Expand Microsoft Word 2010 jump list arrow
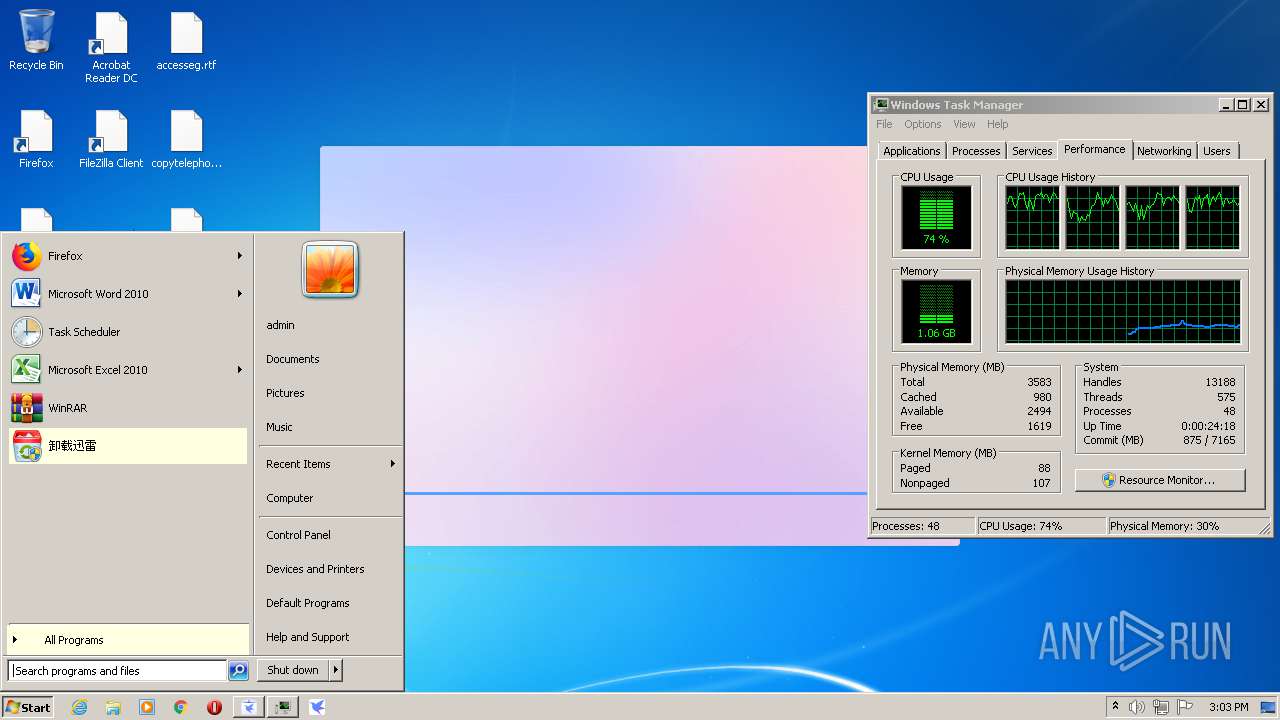 240,294
